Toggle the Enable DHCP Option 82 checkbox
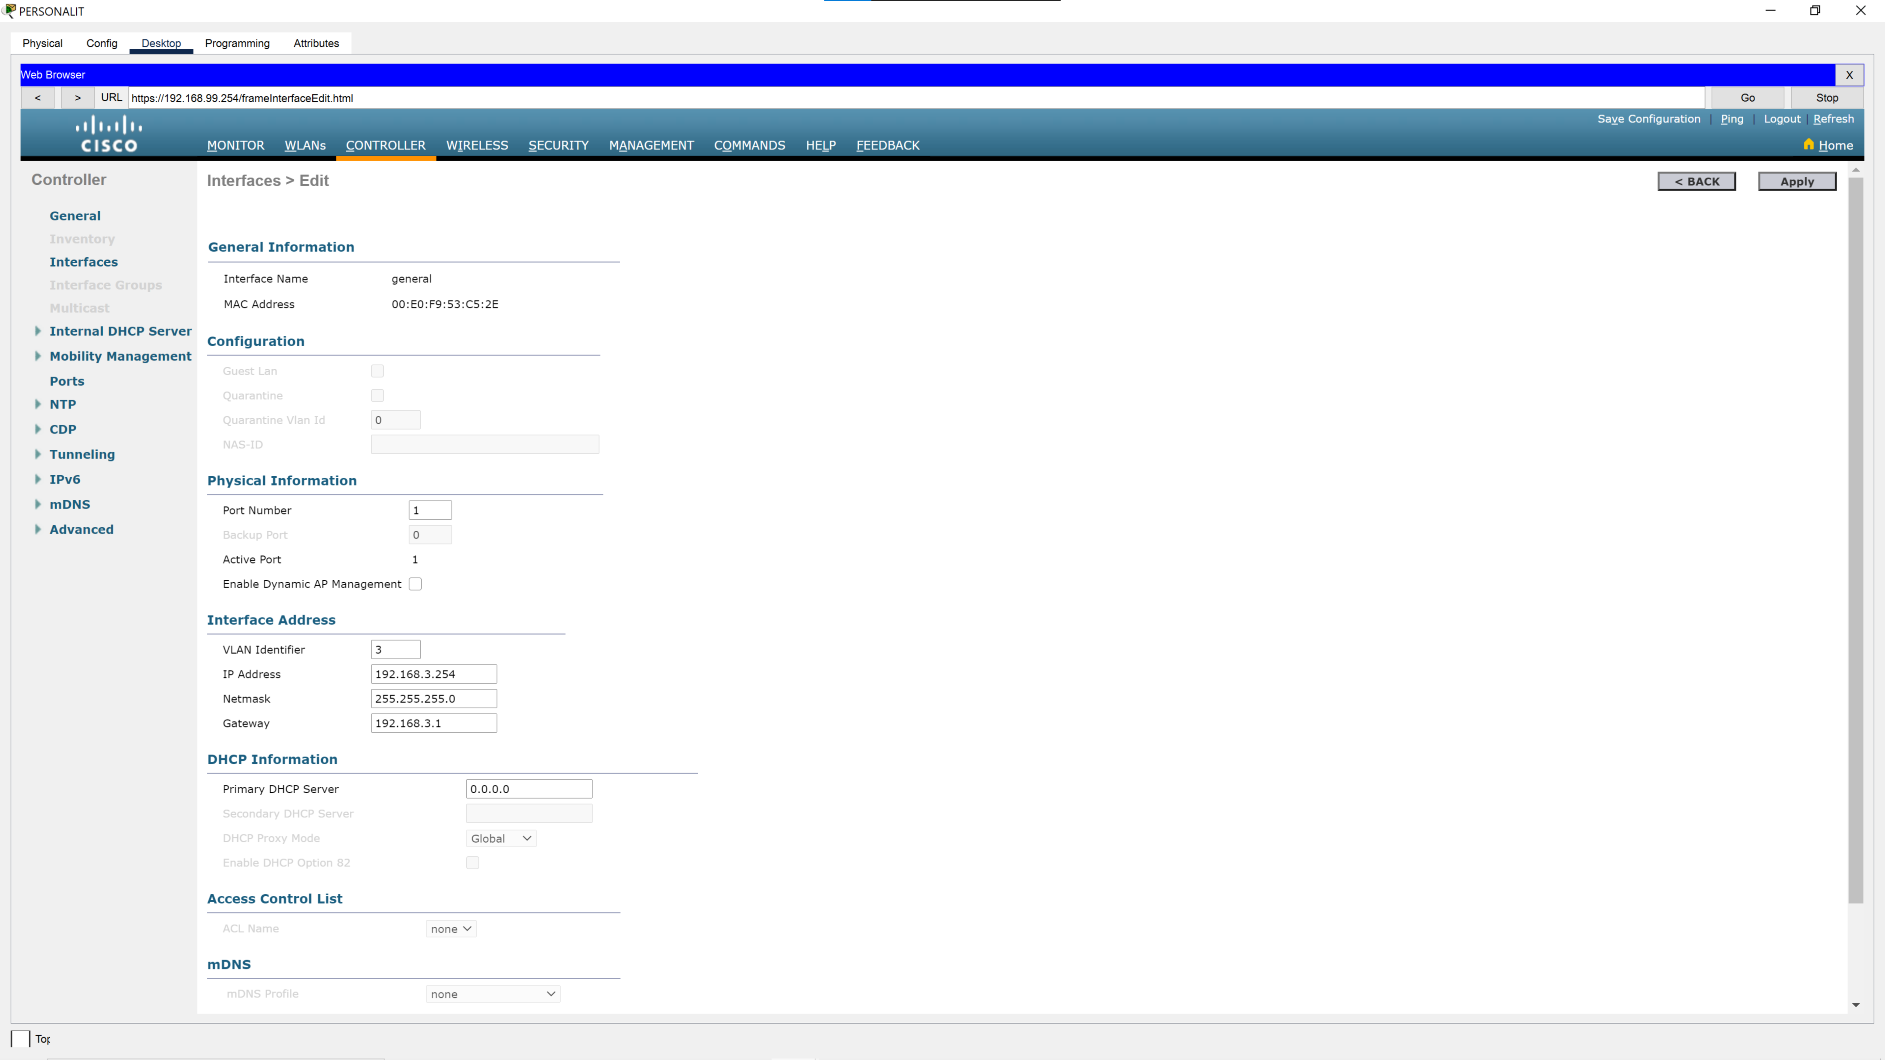1885x1060 pixels. 472,862
